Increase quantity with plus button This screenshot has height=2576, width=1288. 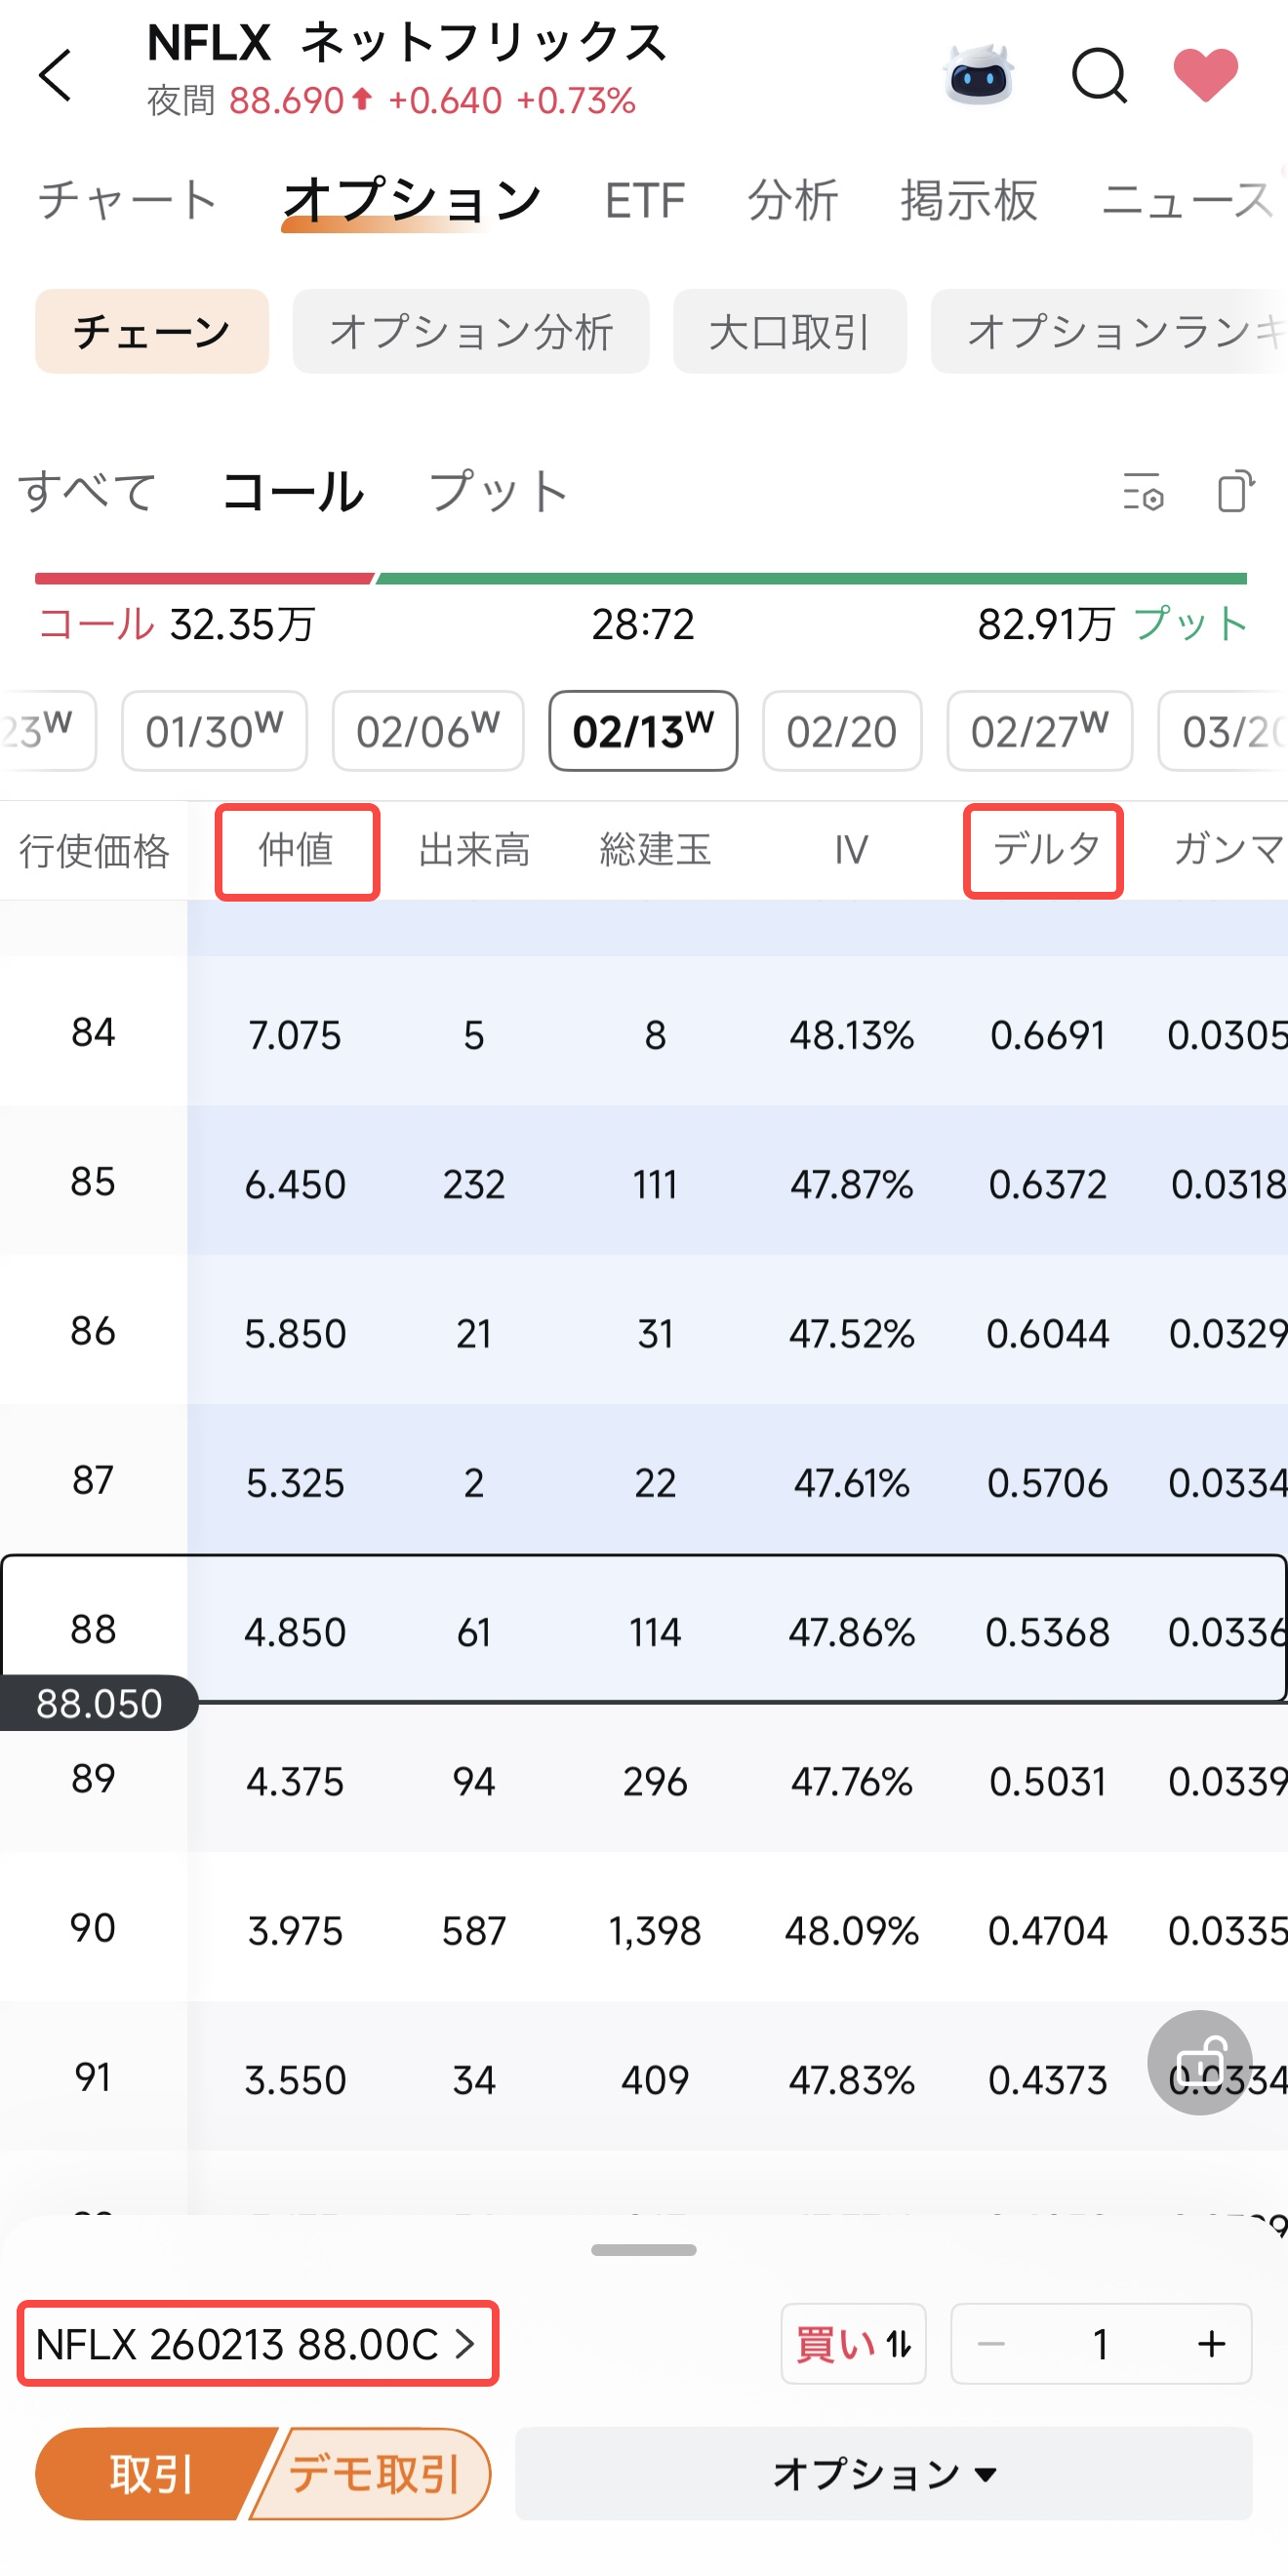[1212, 2343]
